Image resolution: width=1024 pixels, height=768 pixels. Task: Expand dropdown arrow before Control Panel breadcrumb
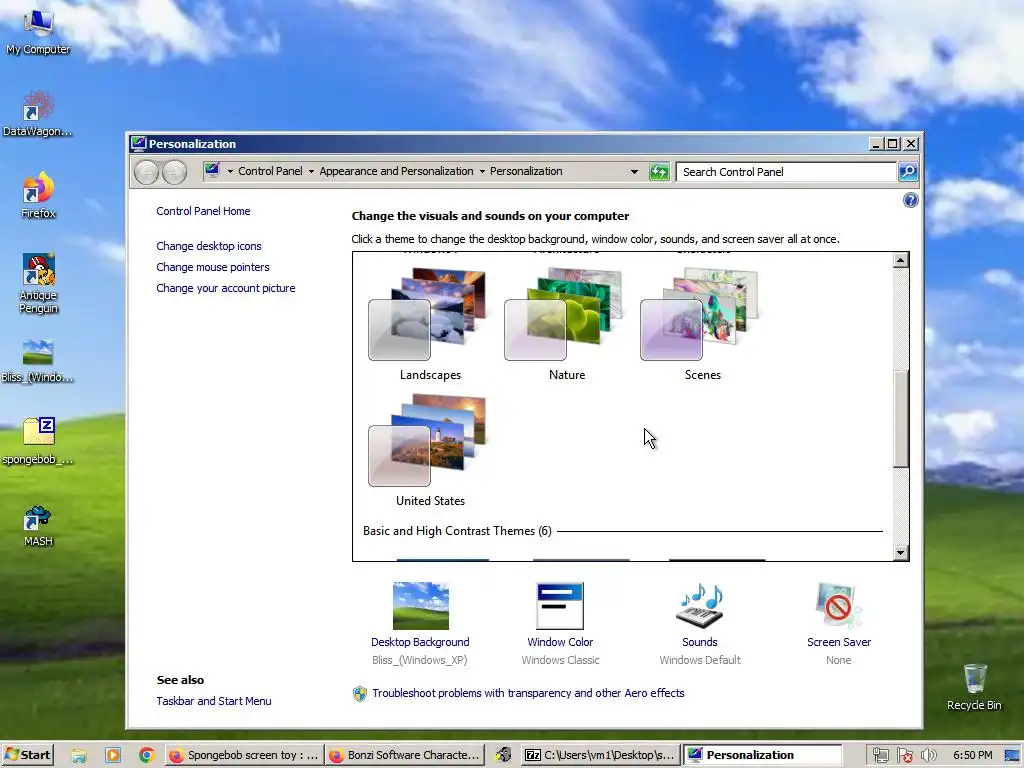click(230, 172)
